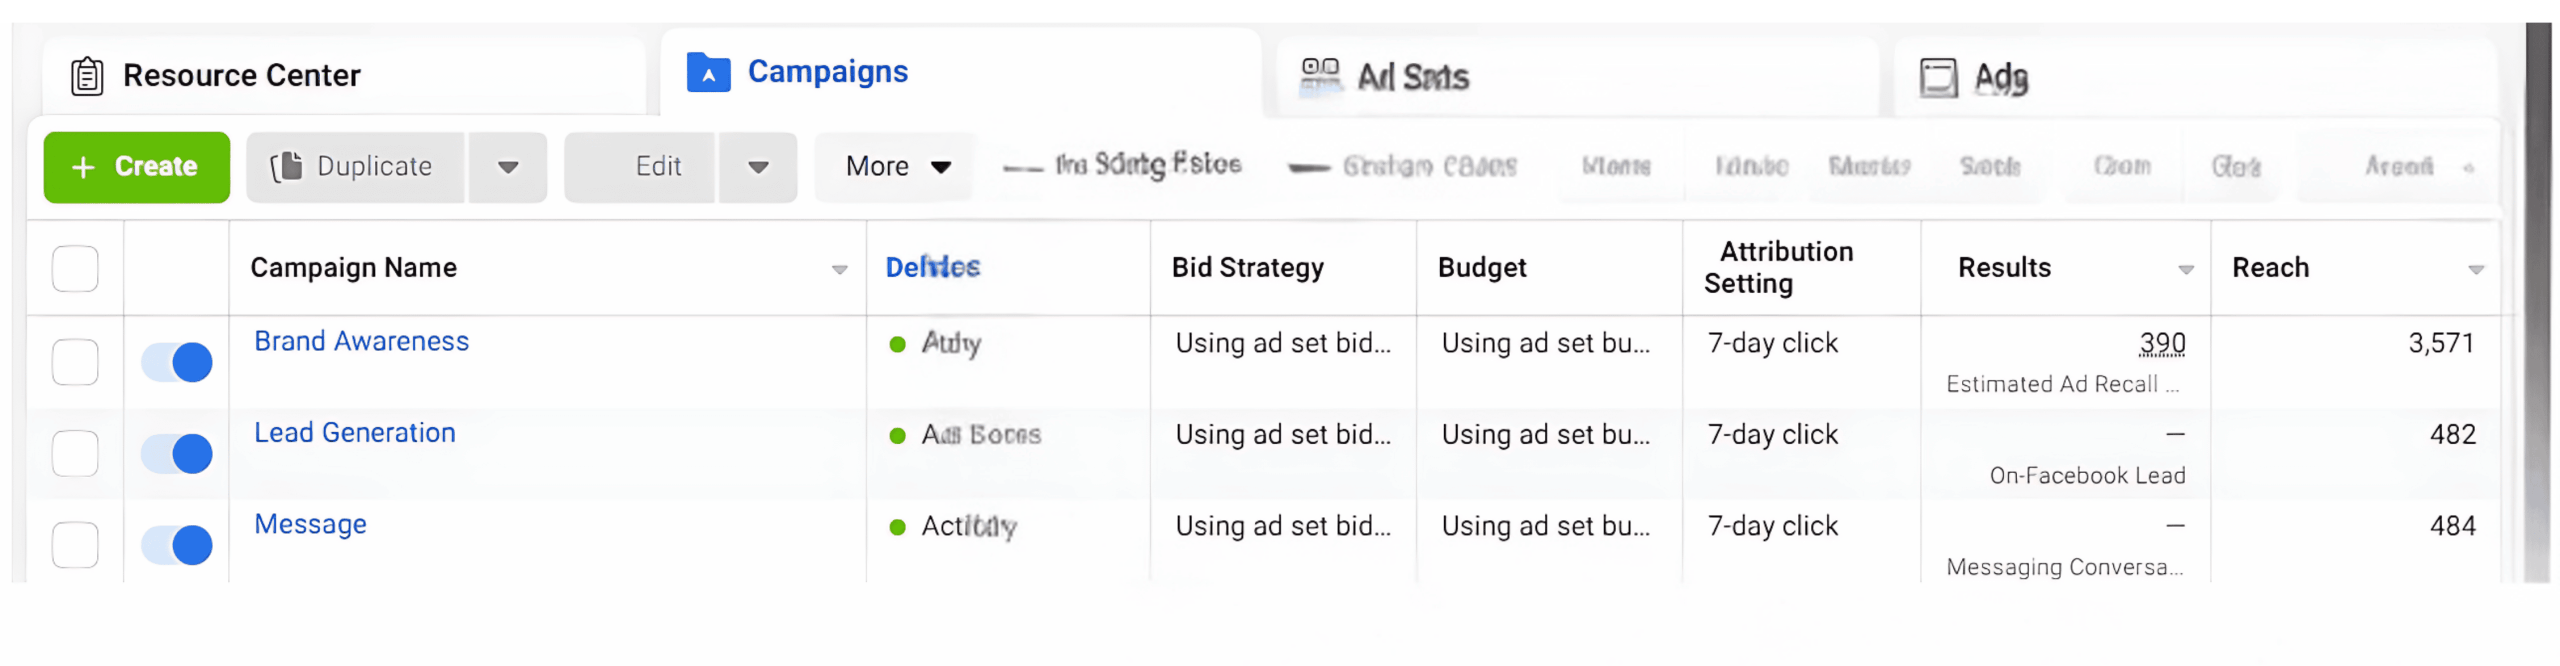This screenshot has width=2560, height=666.
Task: Expand the More menu
Action: 896,167
